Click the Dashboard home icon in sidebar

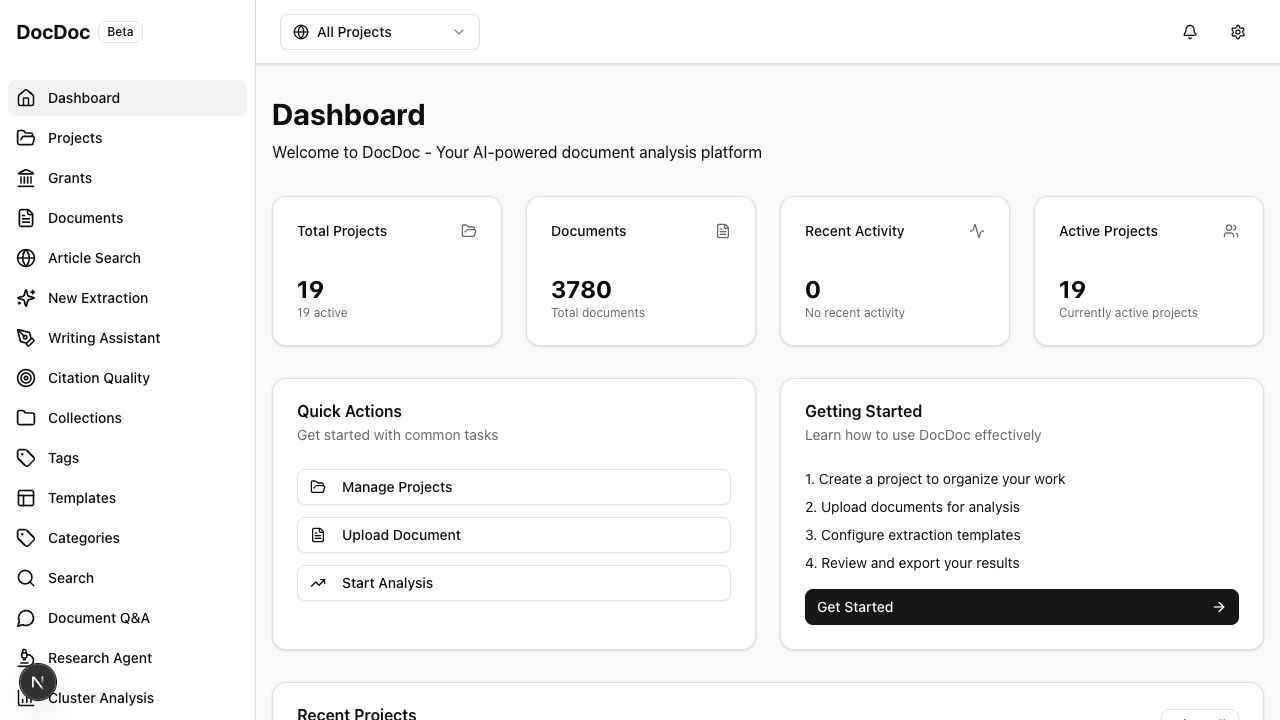[x=27, y=98]
